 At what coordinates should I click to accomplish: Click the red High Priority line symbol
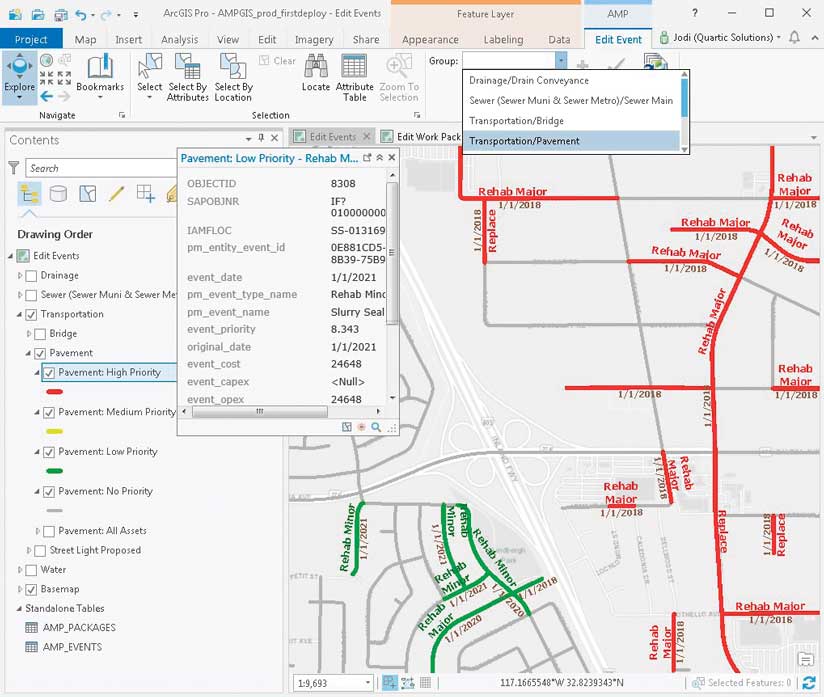[55, 392]
